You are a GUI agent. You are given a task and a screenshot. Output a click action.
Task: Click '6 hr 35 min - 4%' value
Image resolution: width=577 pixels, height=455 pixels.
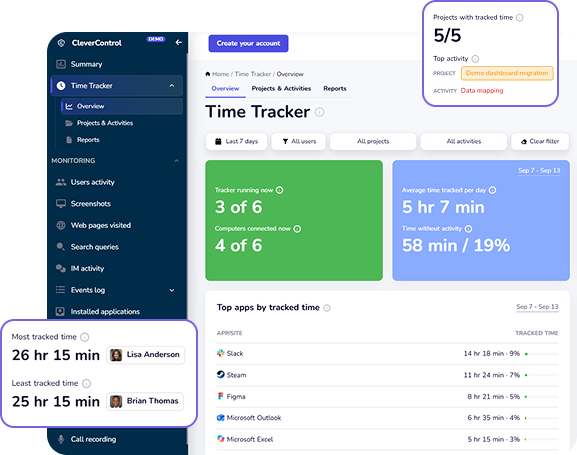tap(493, 418)
